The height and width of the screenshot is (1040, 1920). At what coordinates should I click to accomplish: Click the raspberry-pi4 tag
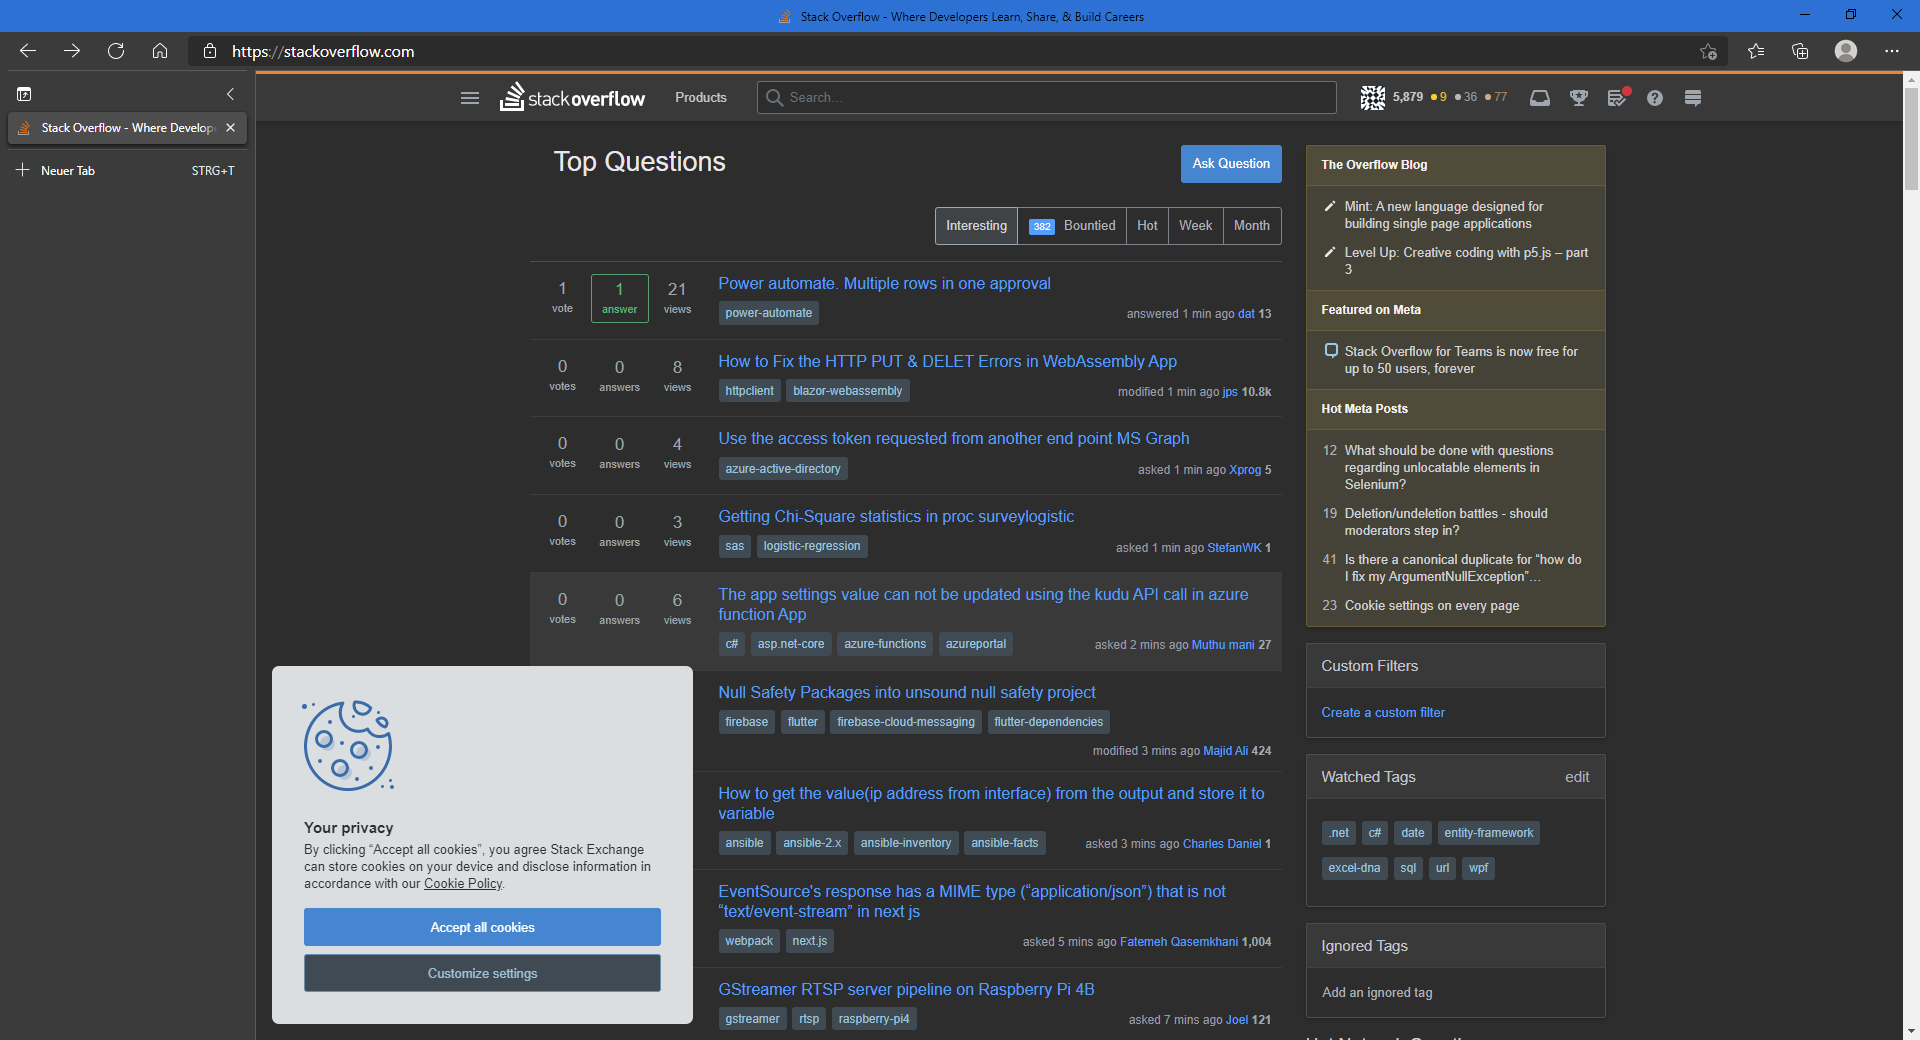[x=873, y=1019]
